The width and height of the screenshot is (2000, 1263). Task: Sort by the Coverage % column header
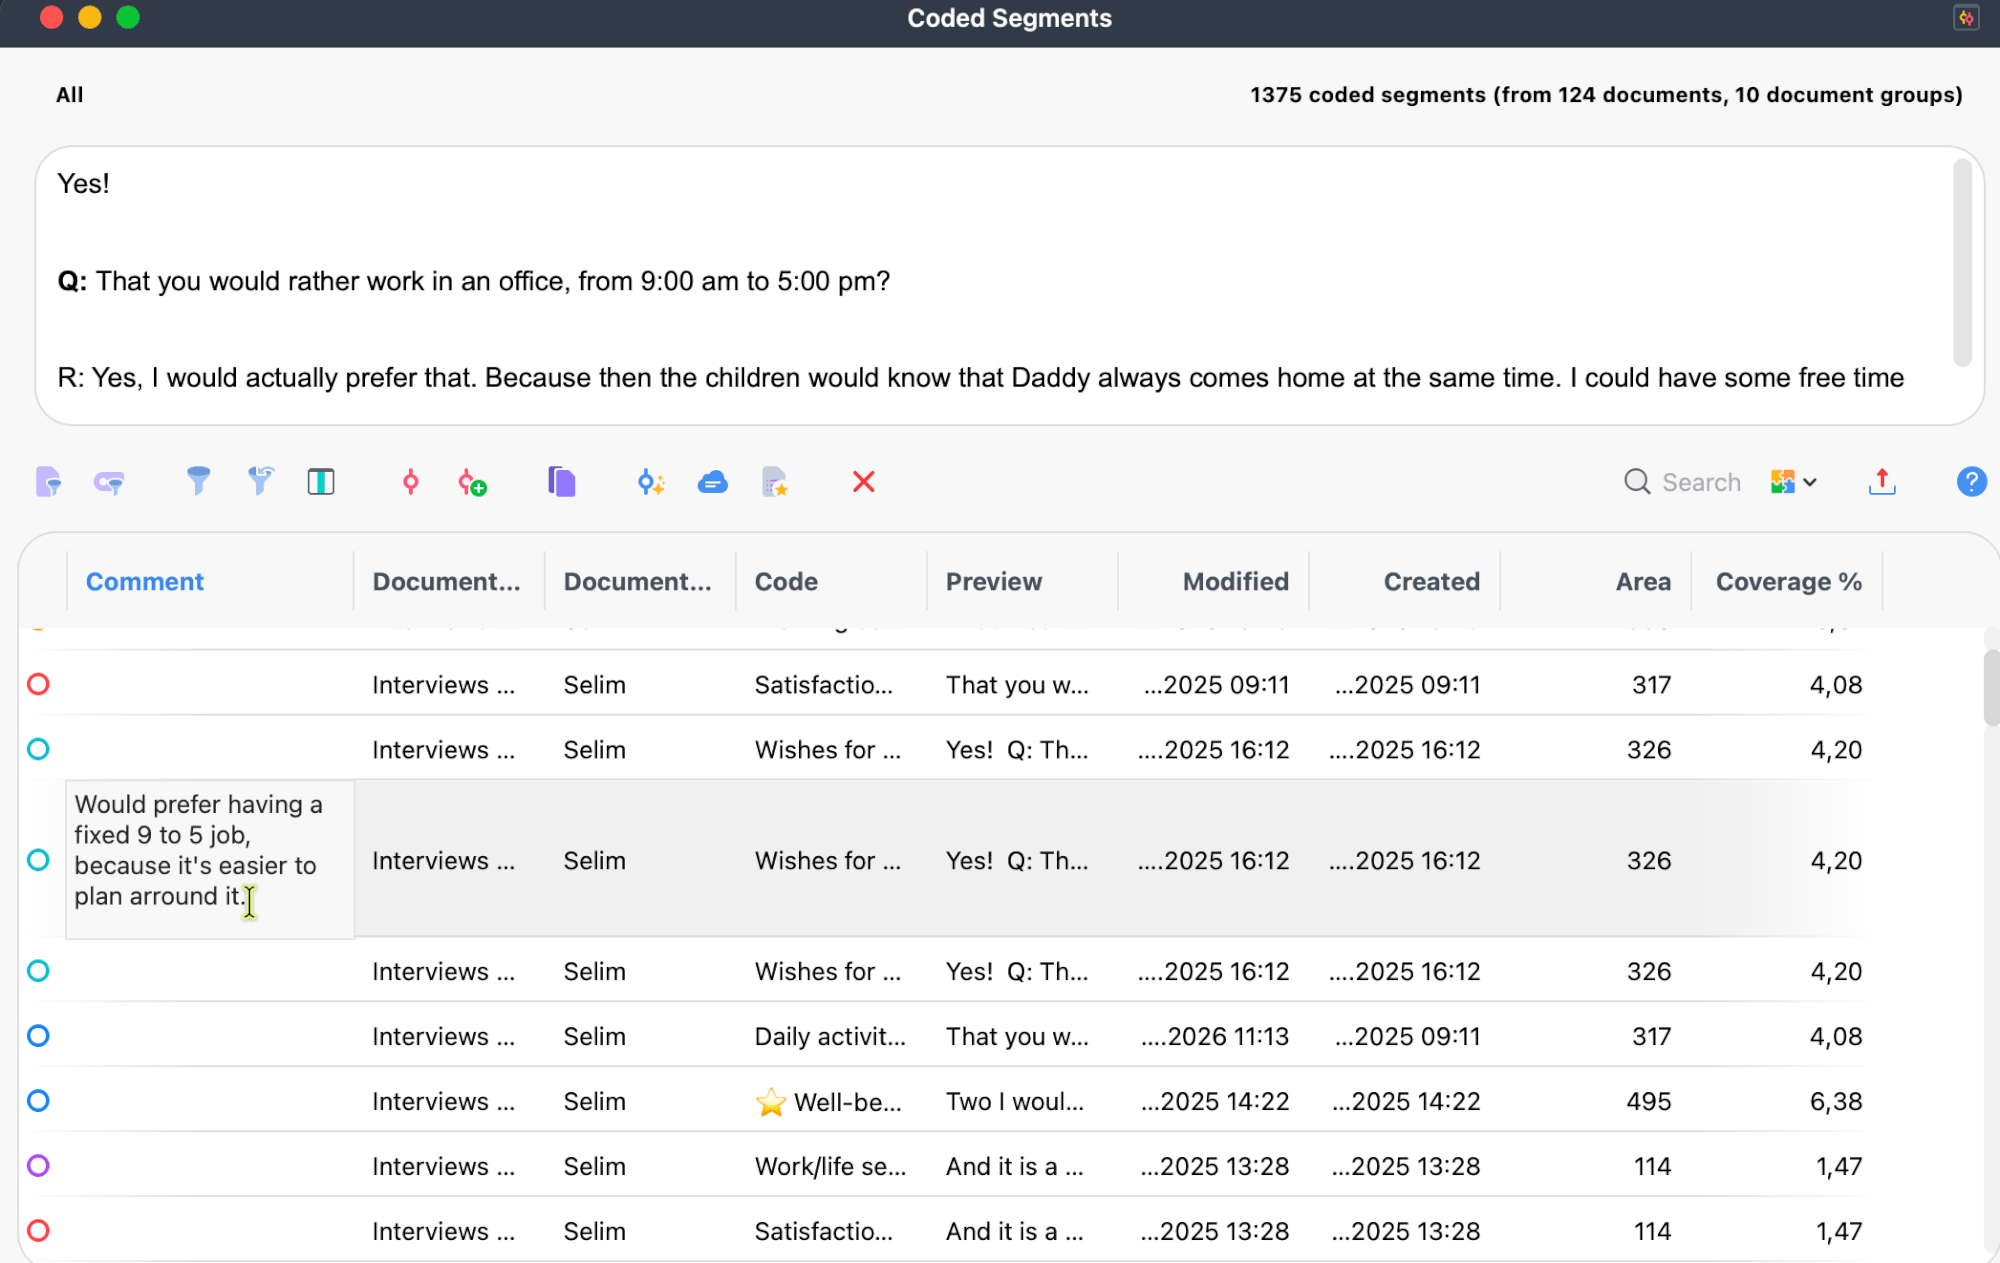tap(1788, 582)
